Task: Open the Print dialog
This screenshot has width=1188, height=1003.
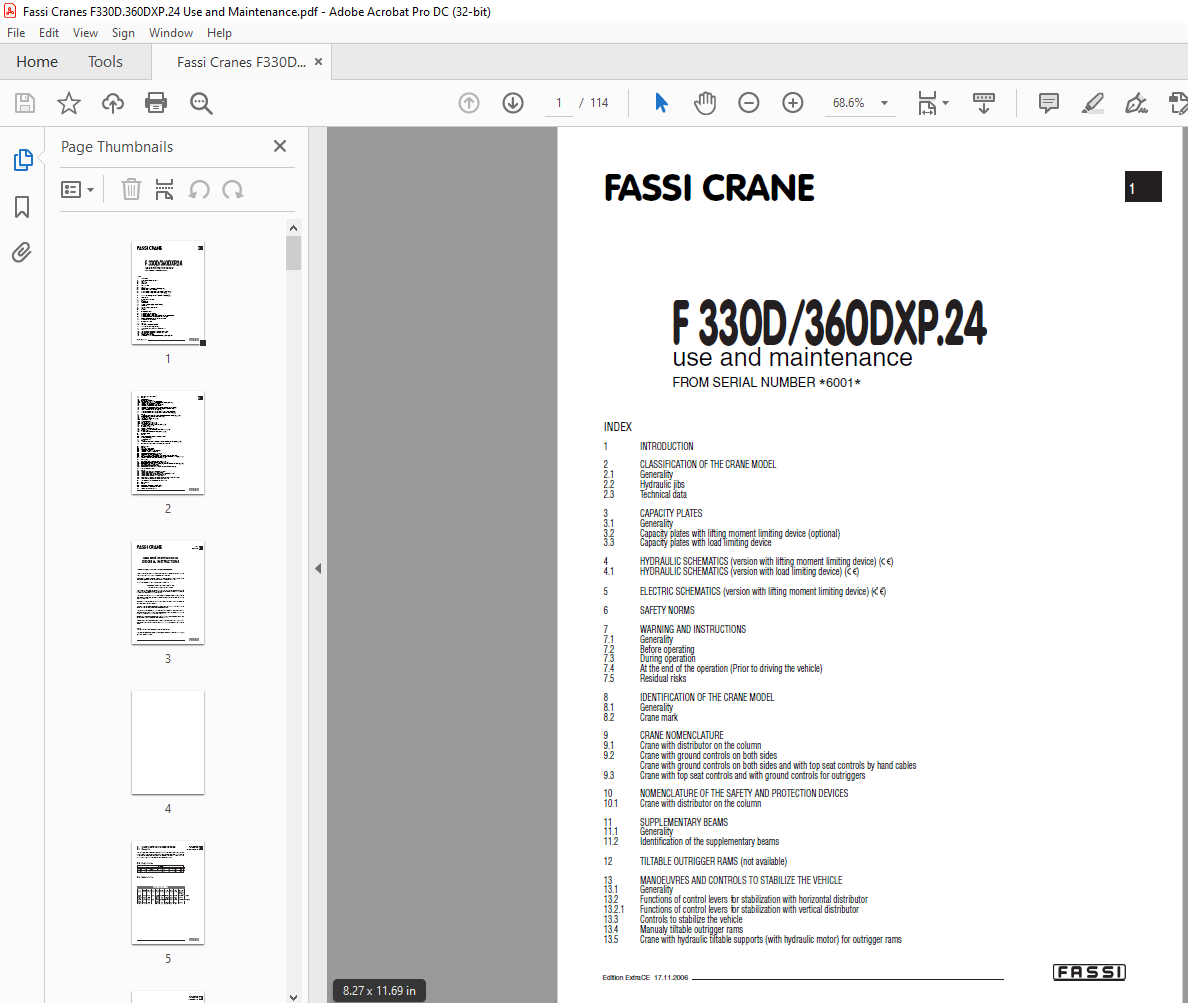Action: click(x=156, y=103)
